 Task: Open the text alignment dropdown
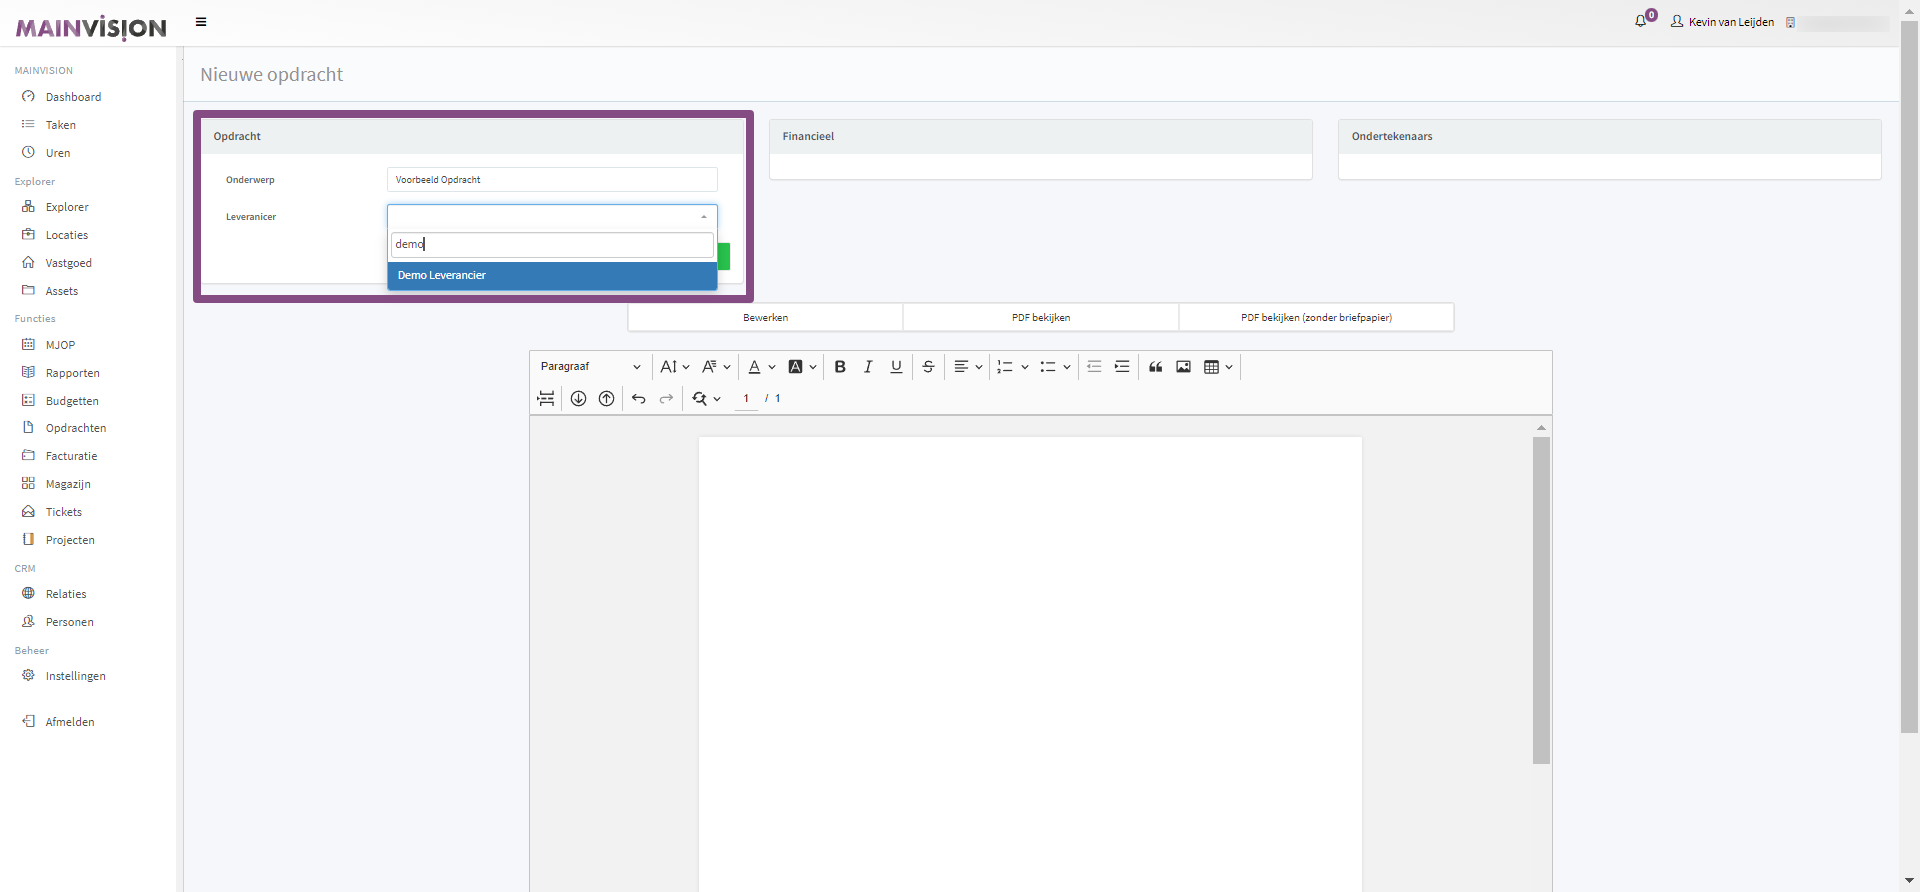coord(968,367)
